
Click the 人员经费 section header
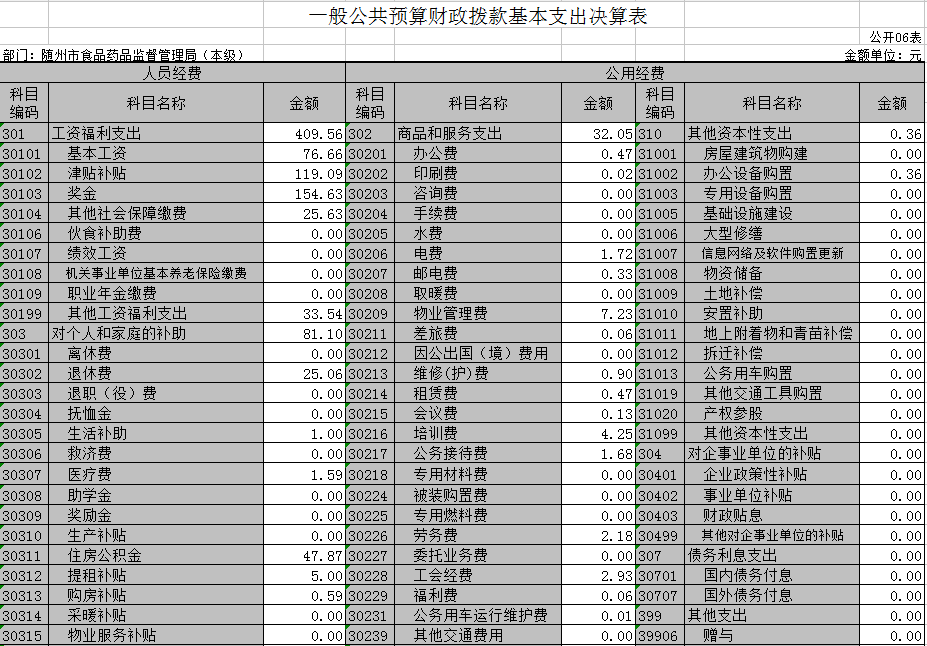172,73
